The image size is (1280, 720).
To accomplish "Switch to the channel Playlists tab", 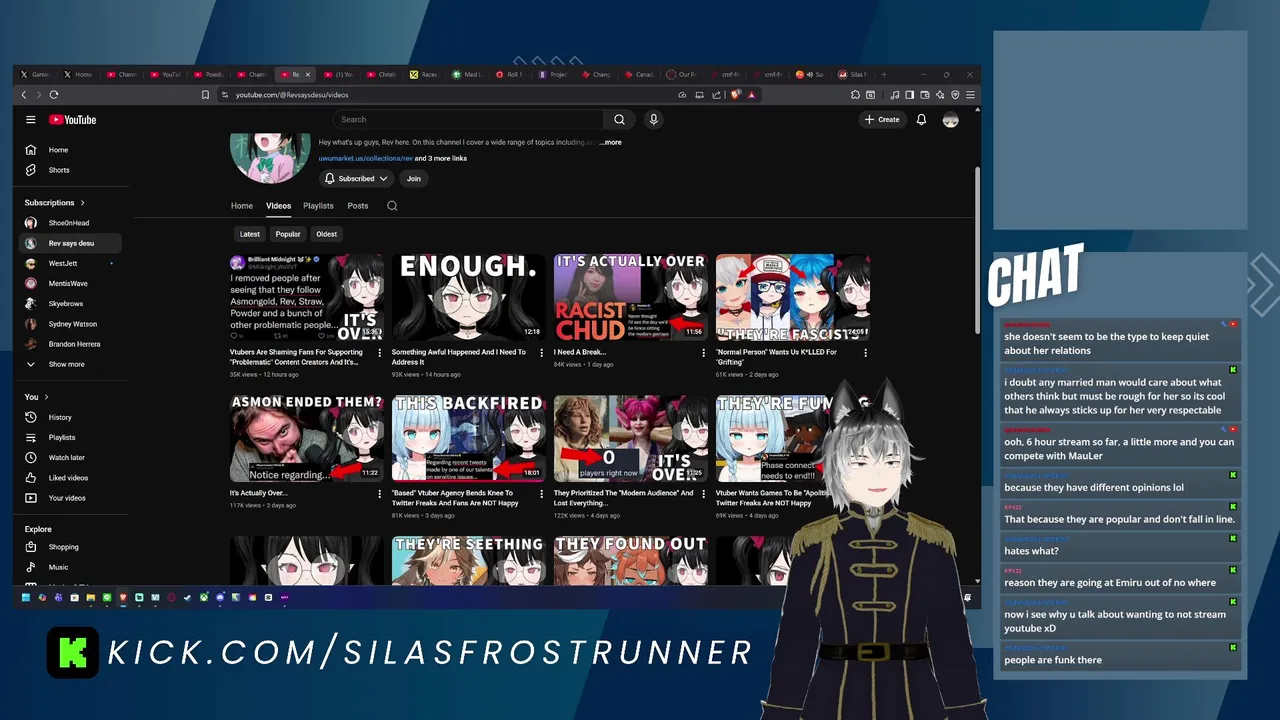I will click(x=318, y=206).
